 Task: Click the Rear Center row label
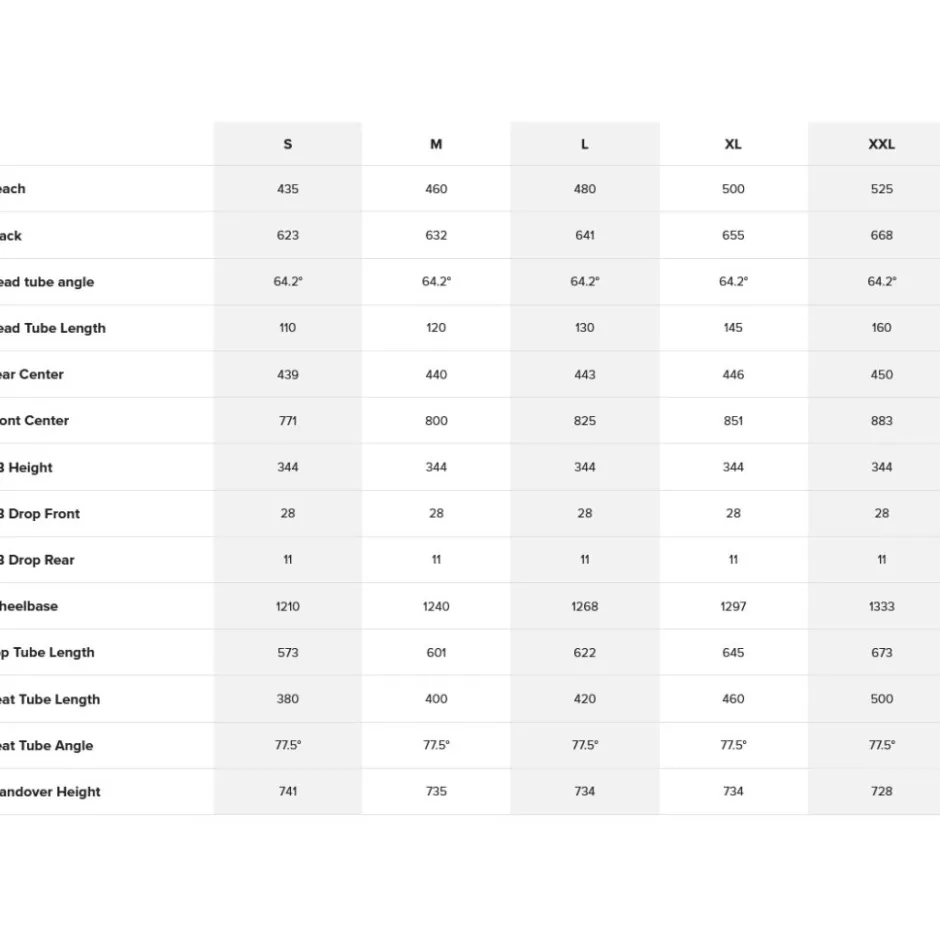coord(32,374)
